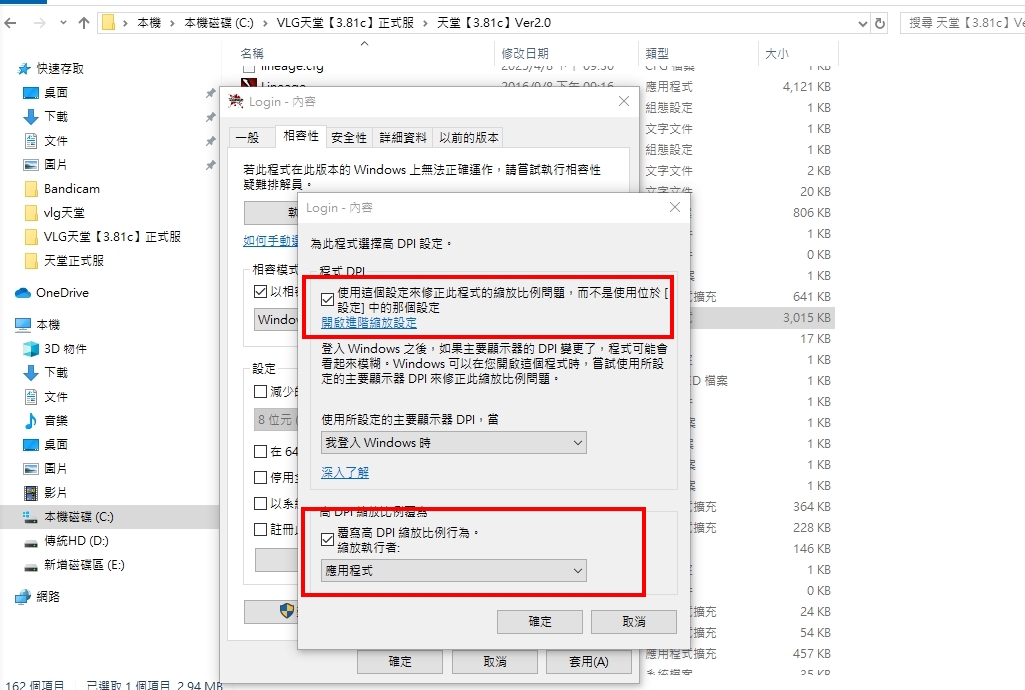Click the 本機 computer icon in sidebar
The image size is (1025, 690).
[x=23, y=325]
